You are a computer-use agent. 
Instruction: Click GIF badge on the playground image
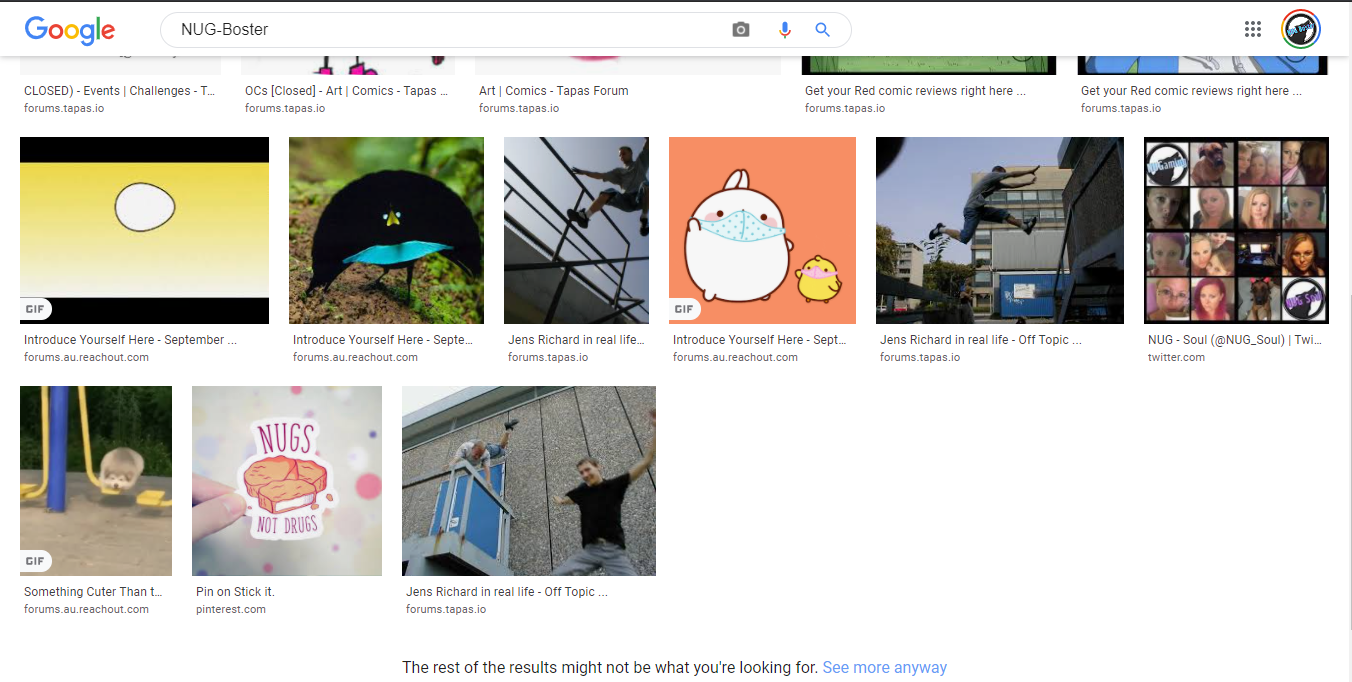click(x=35, y=561)
